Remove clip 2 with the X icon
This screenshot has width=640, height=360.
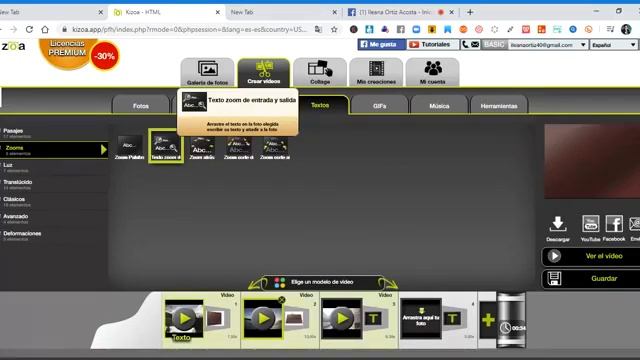282,300
